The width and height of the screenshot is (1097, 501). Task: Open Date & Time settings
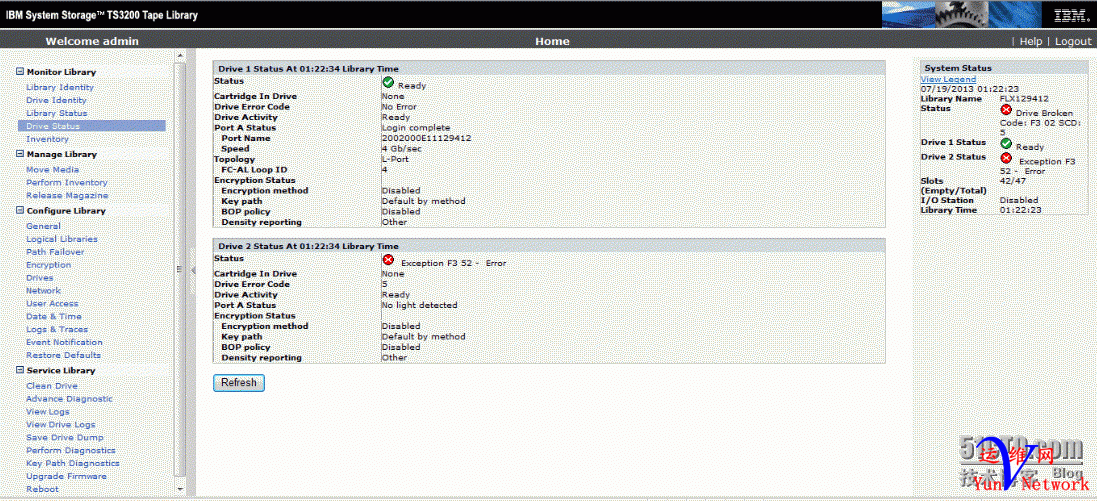[x=54, y=316]
